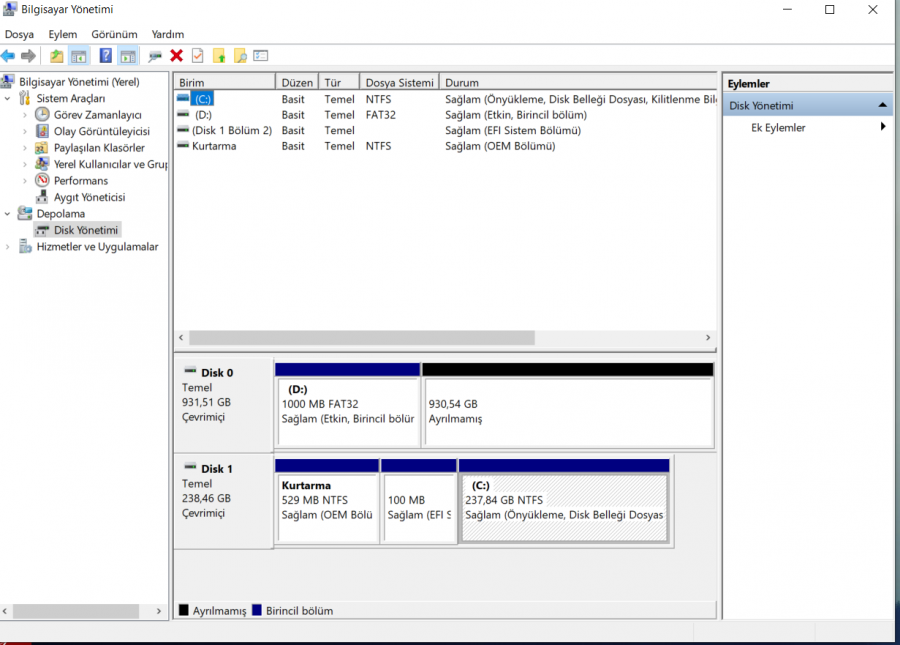Click the folder with magnifier icon
Screen dimensions: 900x645
pyautogui.click(x=240, y=56)
